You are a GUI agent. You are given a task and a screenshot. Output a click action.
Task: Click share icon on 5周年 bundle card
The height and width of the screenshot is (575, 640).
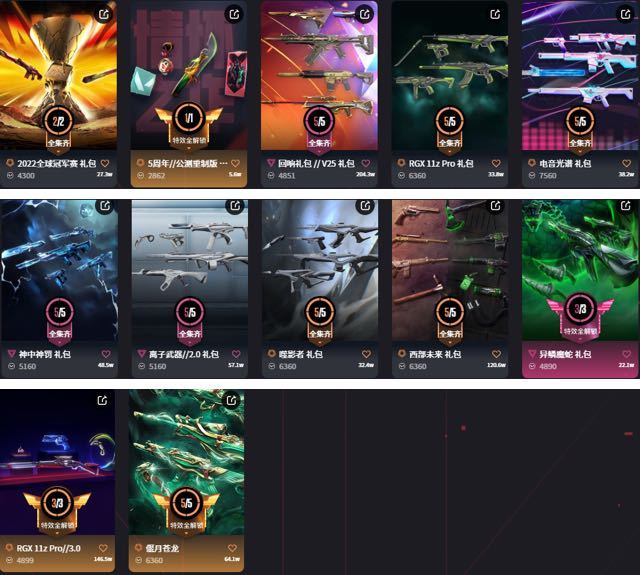point(234,15)
